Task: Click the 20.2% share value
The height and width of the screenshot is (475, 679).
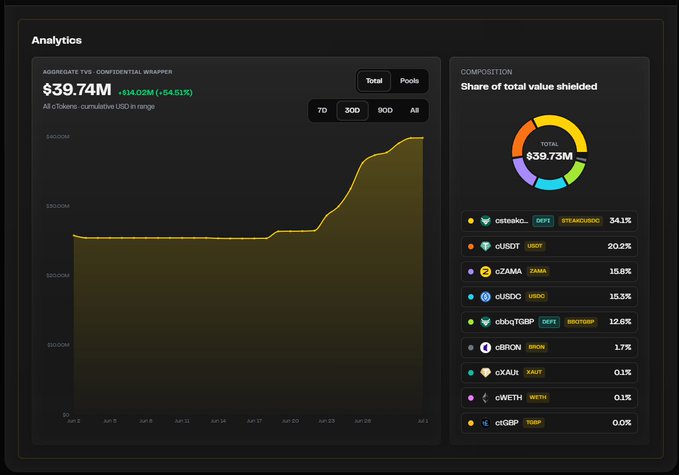Action: [x=619, y=246]
